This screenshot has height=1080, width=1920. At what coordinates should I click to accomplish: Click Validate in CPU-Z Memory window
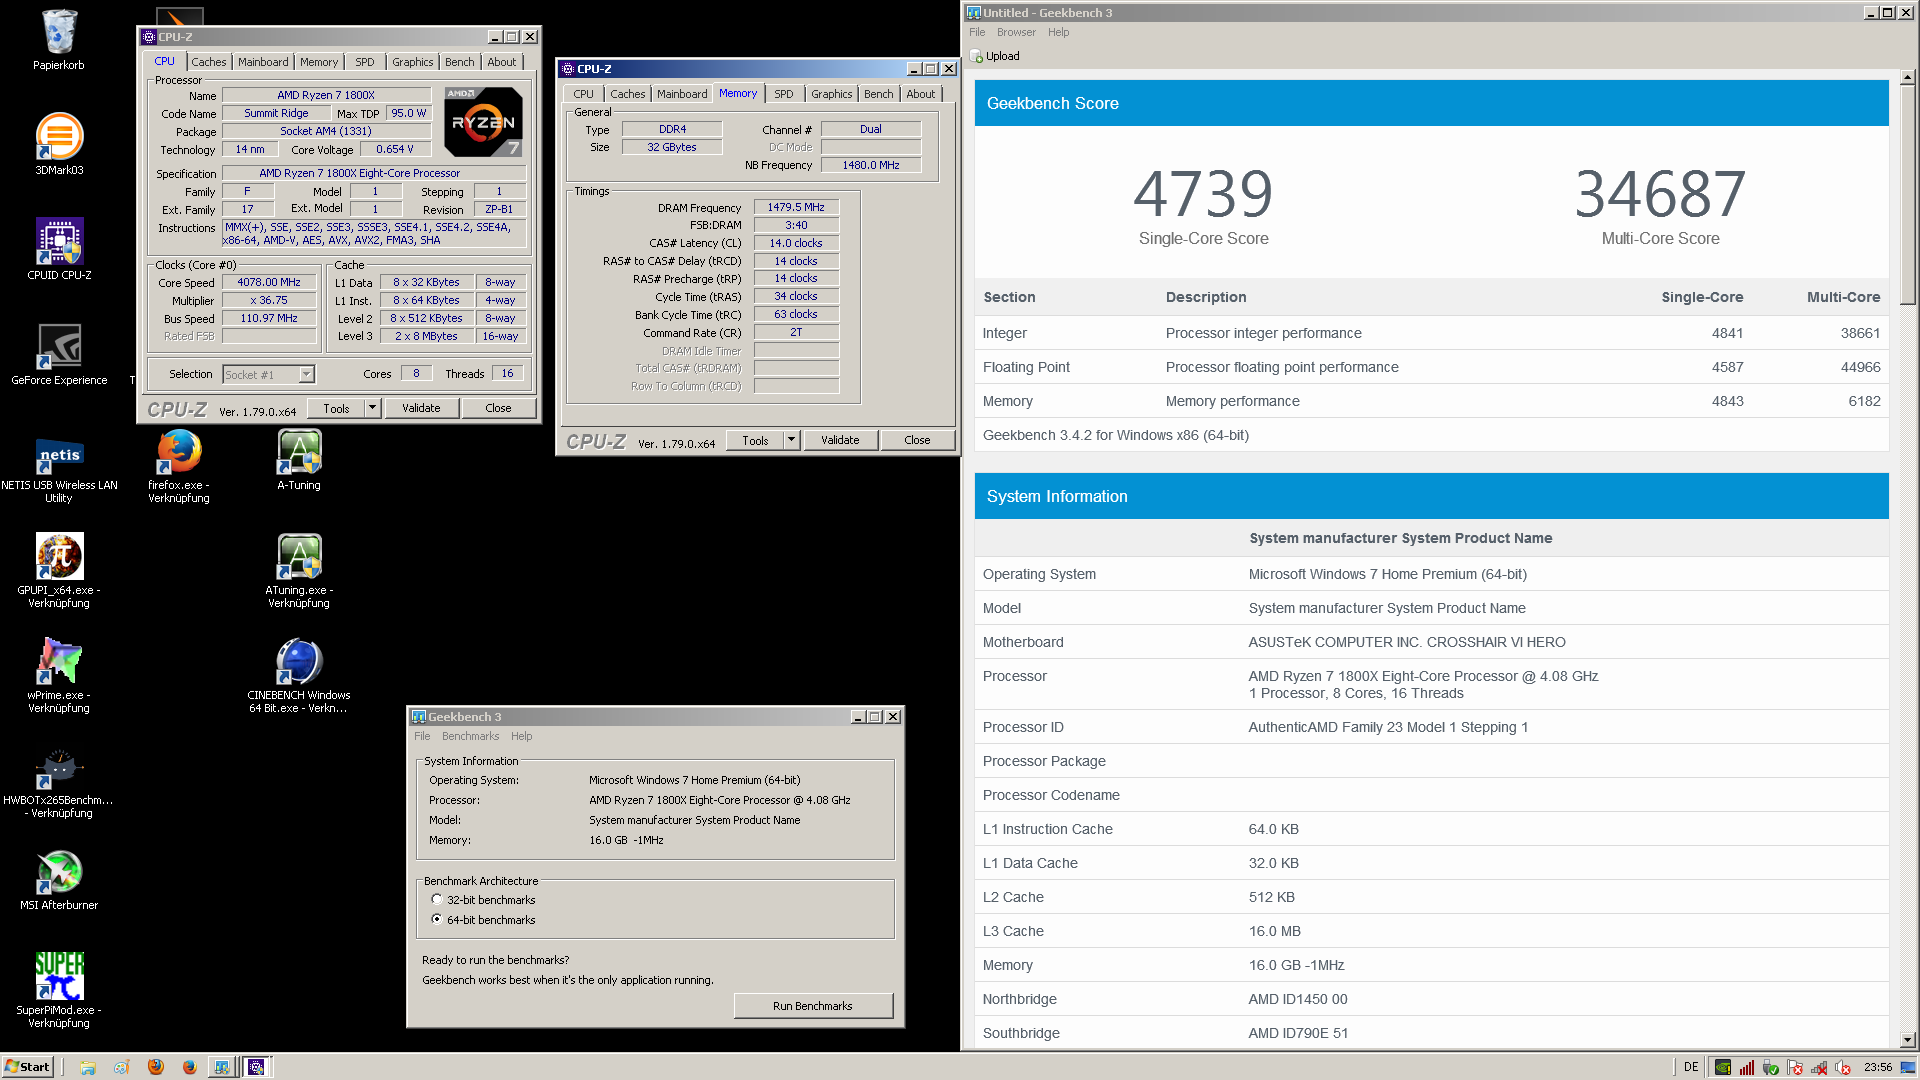pyautogui.click(x=840, y=440)
